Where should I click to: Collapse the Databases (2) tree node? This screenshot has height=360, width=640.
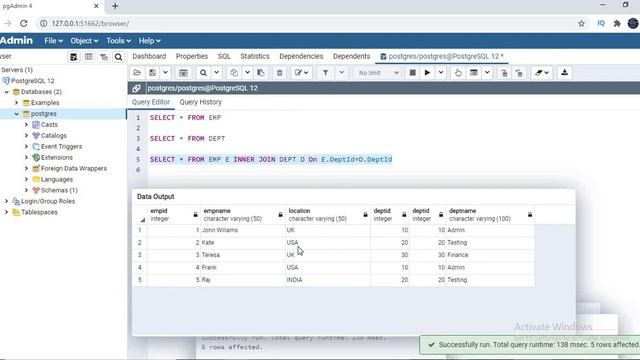coord(7,92)
